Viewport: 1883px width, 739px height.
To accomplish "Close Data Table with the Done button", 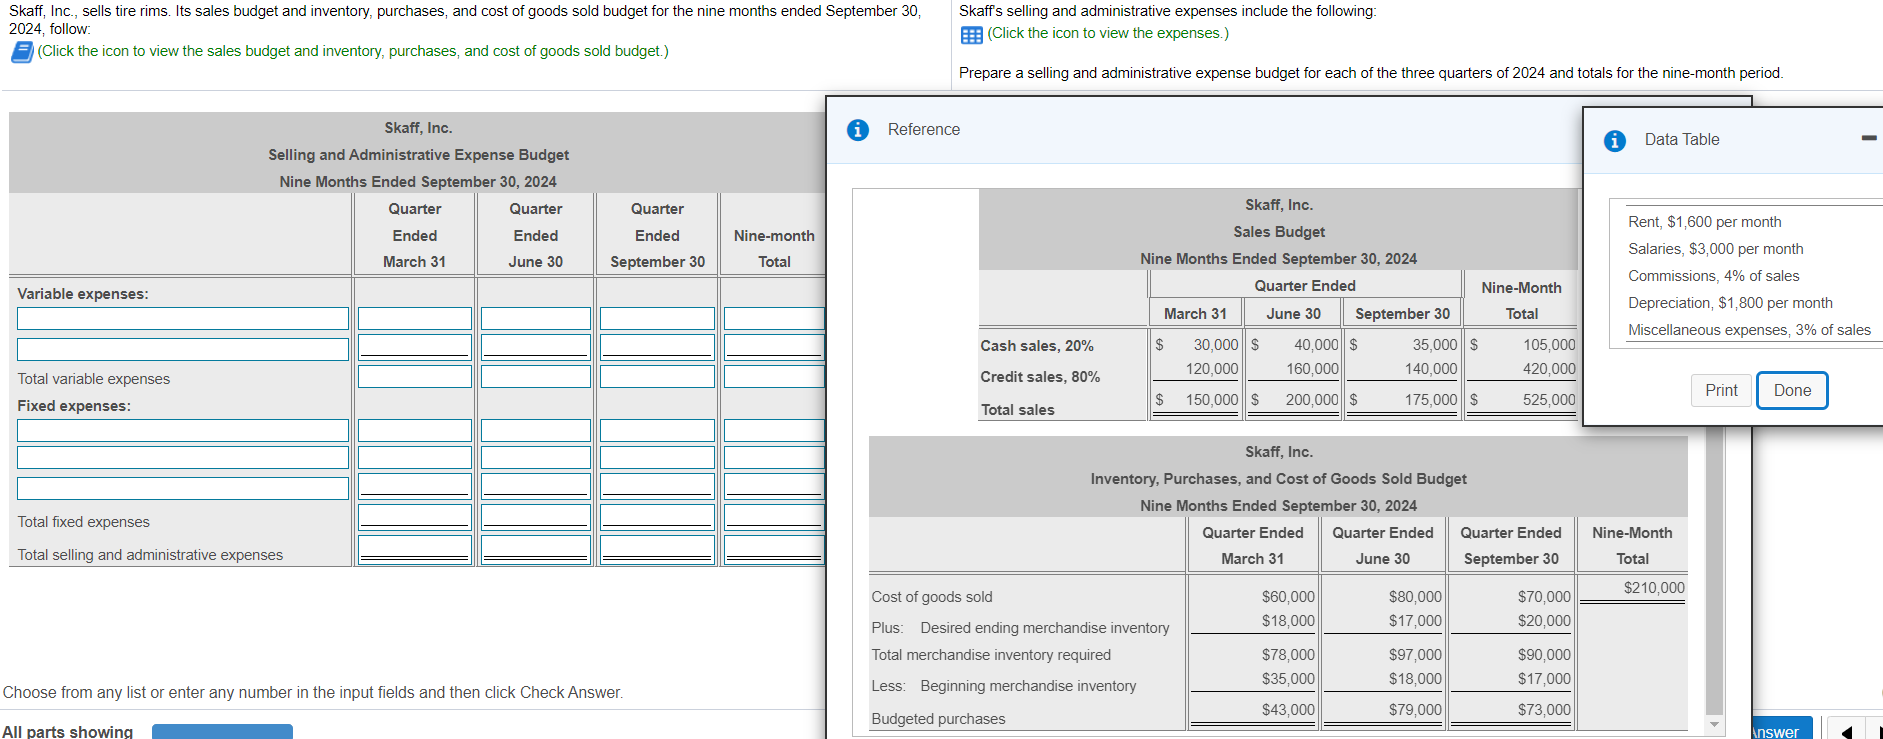I will pos(1792,390).
